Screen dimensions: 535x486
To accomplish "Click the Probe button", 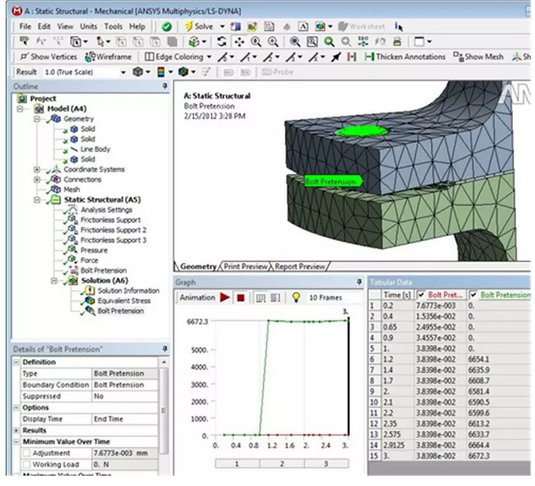I will (x=277, y=72).
